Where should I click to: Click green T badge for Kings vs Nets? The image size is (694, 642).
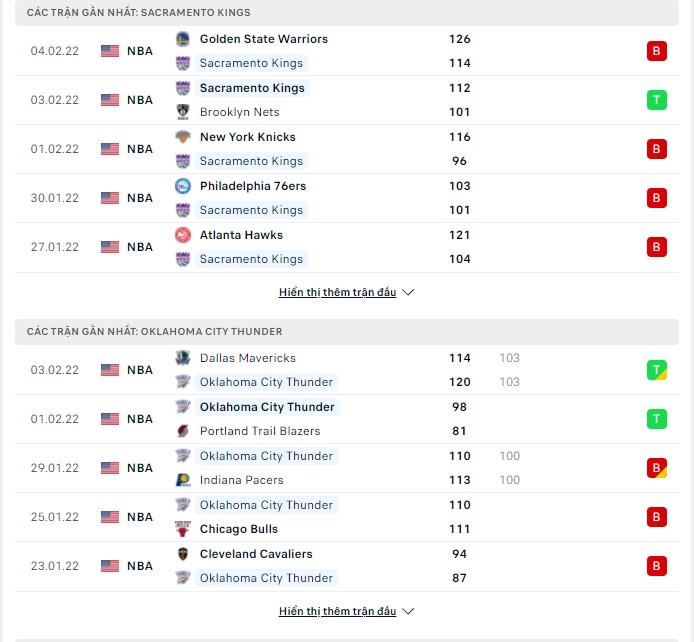[x=656, y=100]
